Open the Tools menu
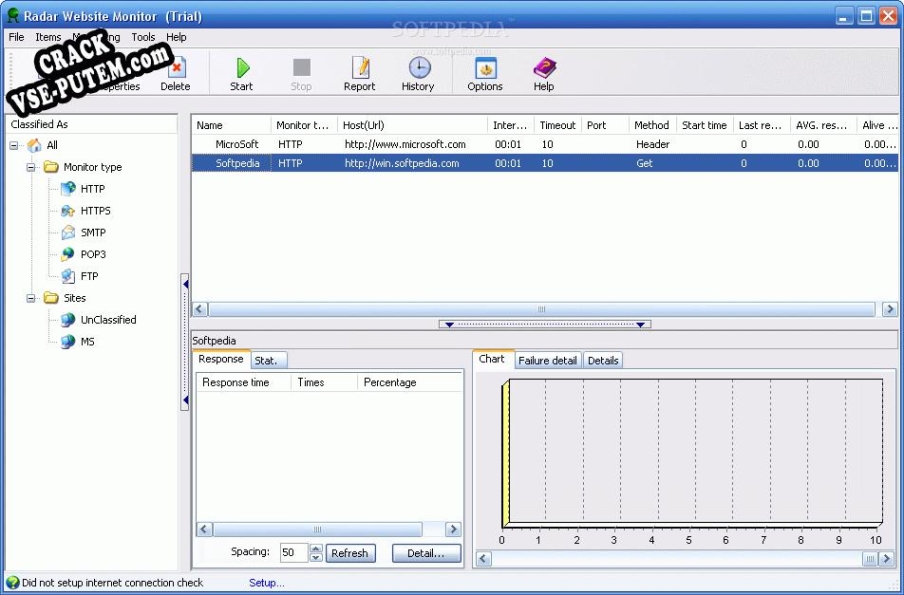This screenshot has width=904, height=595. pyautogui.click(x=143, y=37)
